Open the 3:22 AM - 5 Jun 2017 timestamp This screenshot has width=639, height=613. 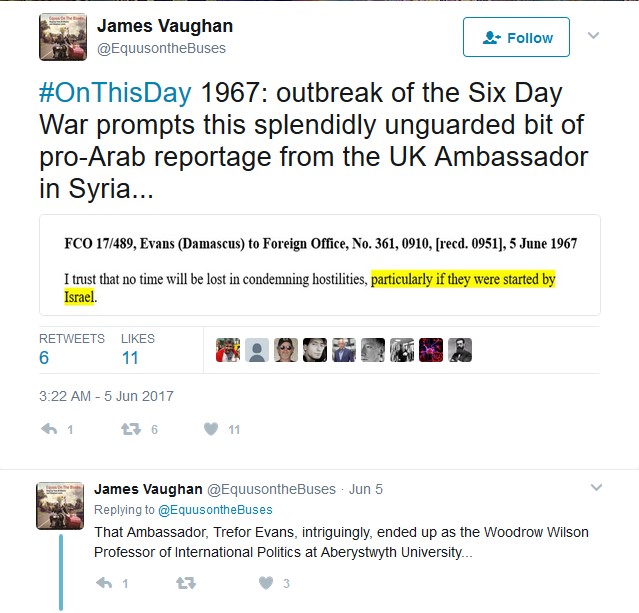pos(106,396)
